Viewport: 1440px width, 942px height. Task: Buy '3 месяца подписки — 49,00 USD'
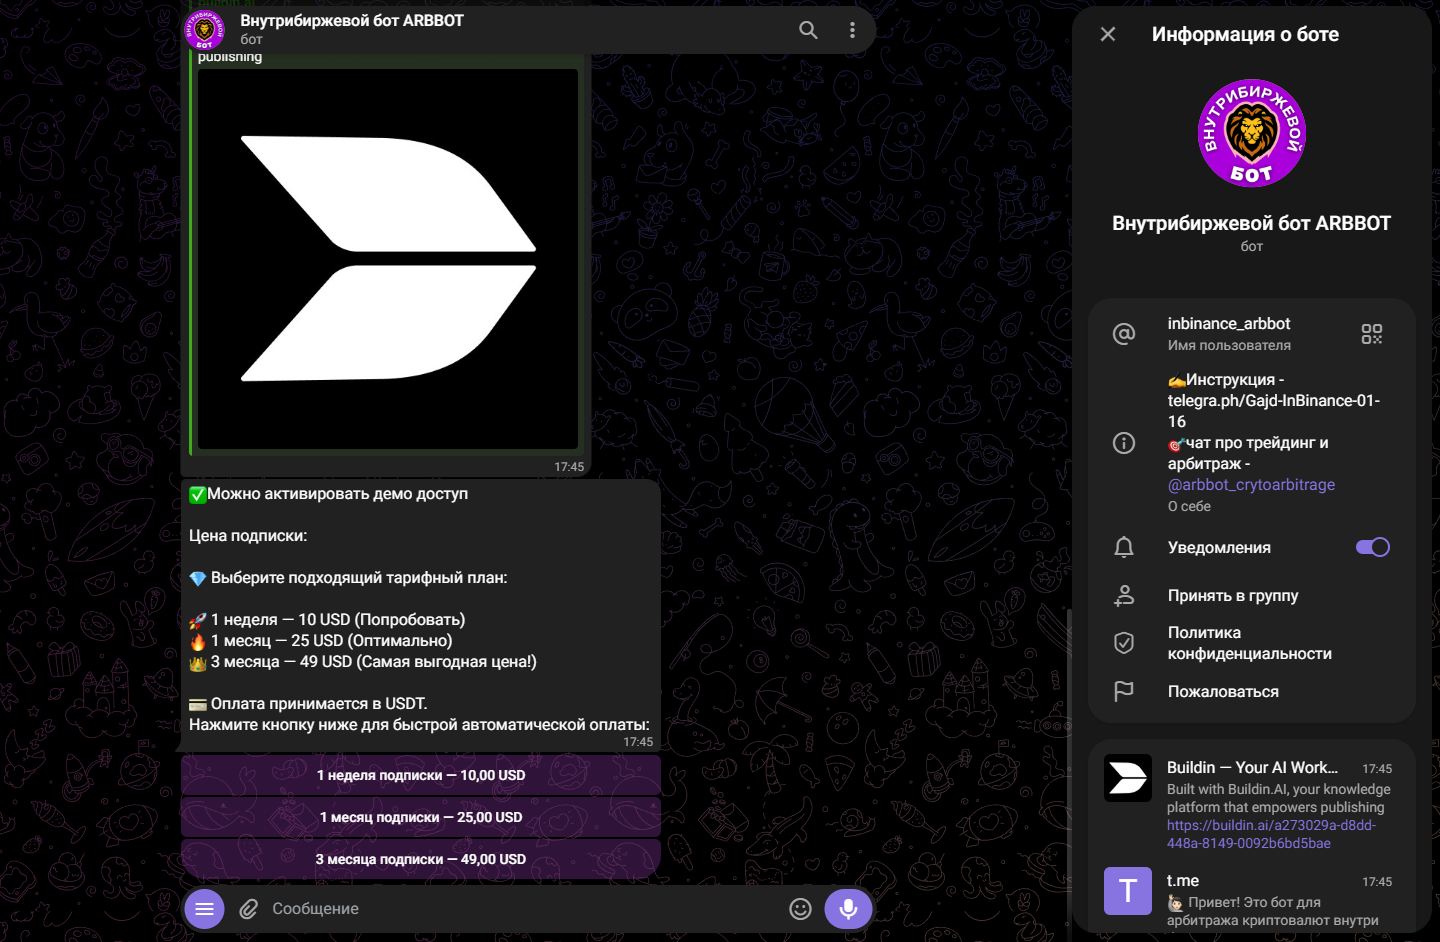421,859
